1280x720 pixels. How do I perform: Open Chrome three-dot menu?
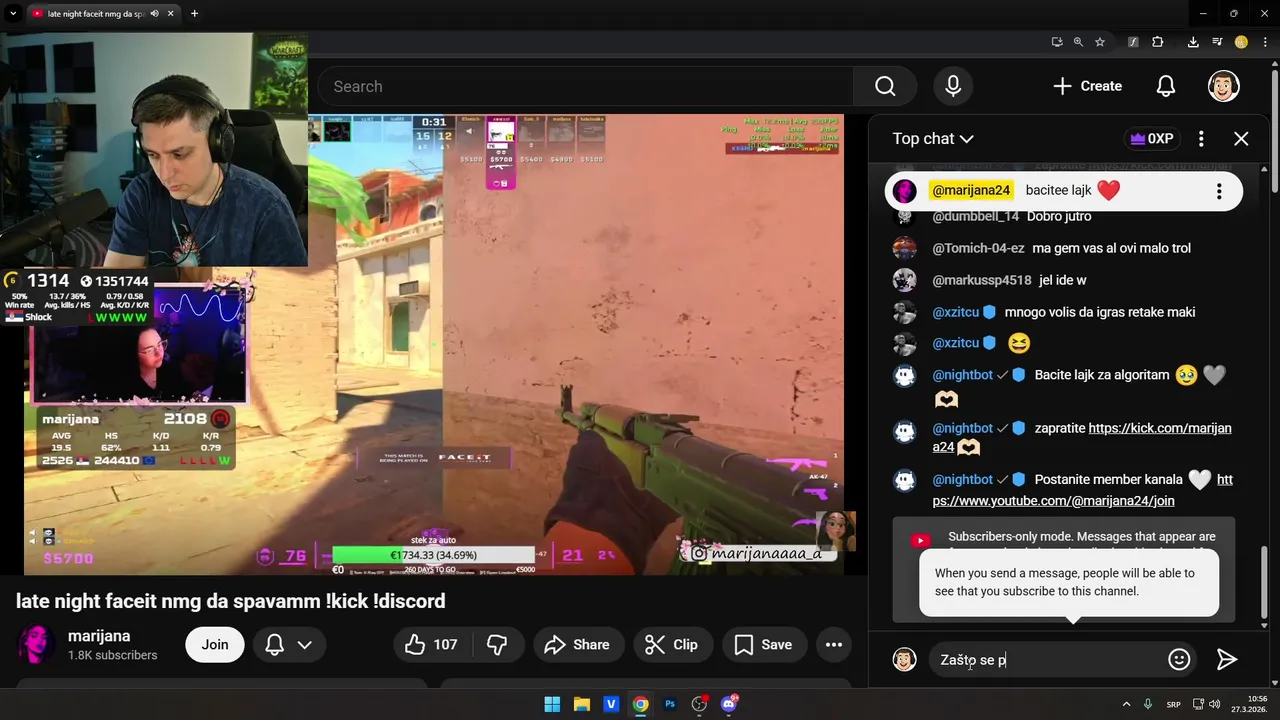1265,42
